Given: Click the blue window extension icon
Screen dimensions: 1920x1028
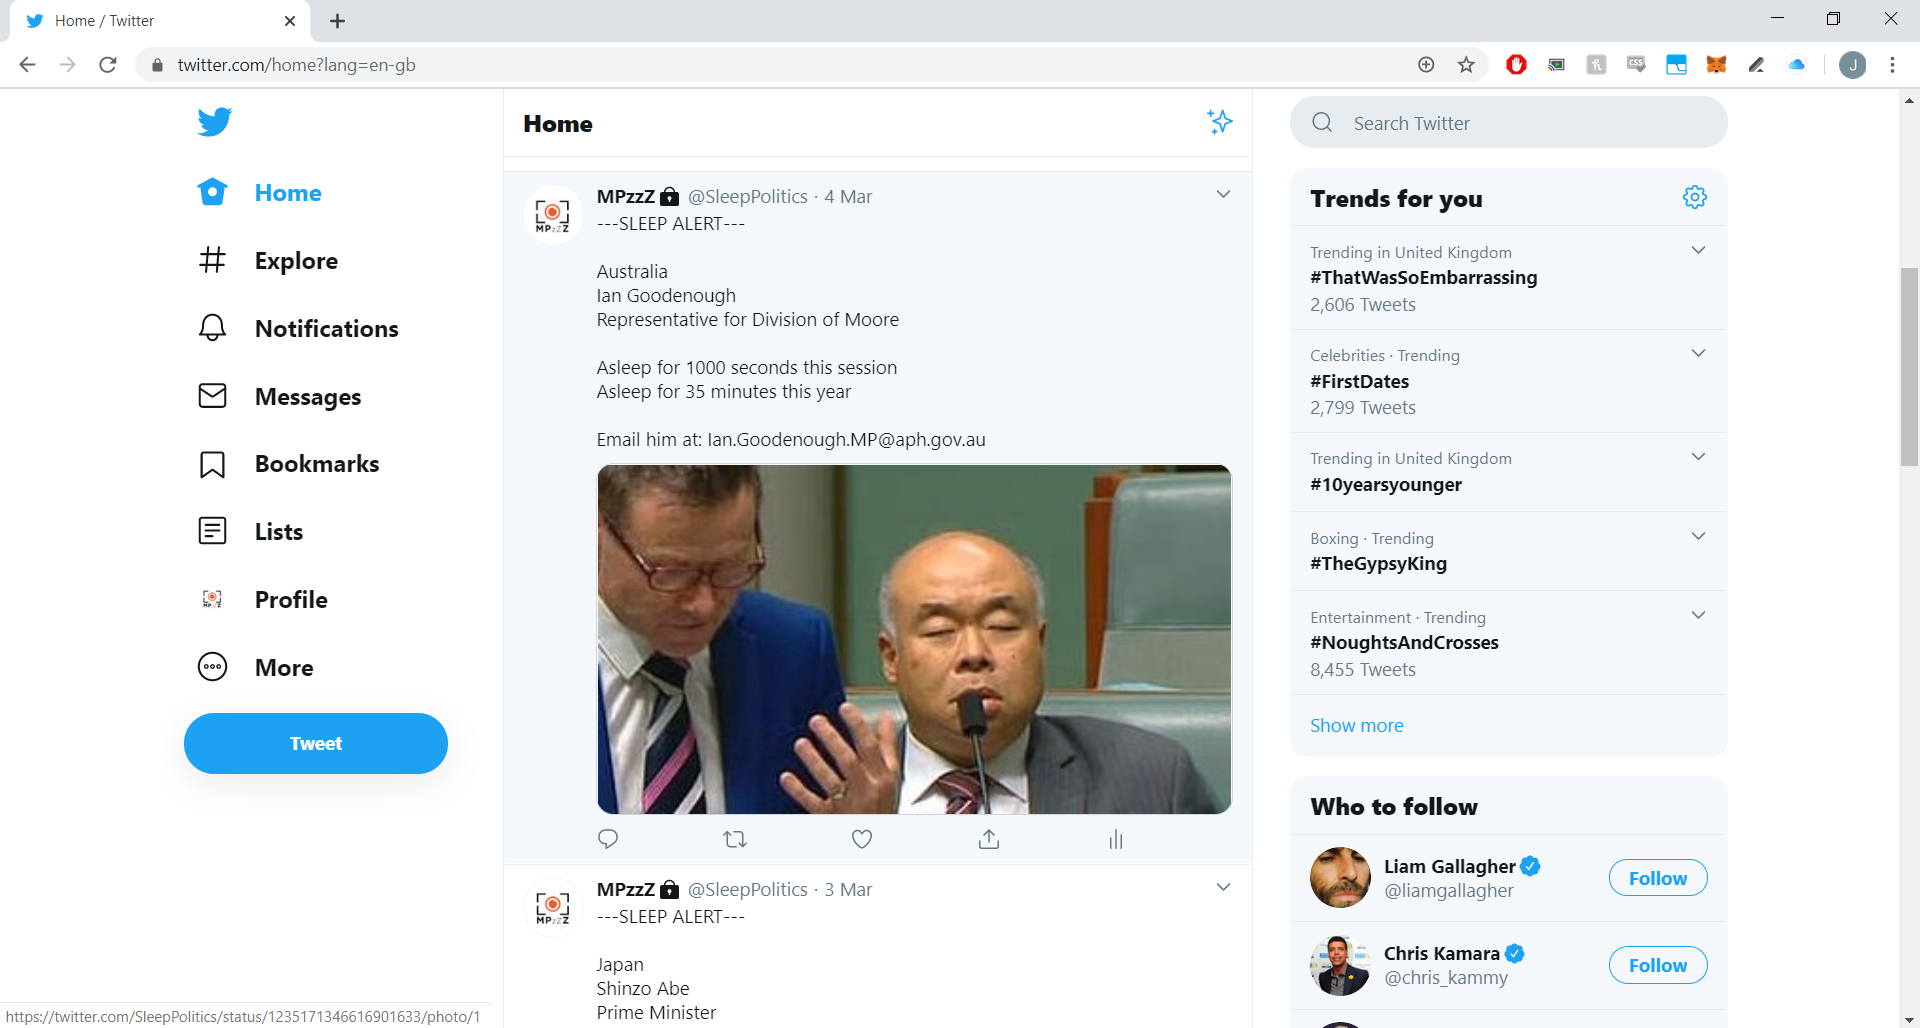Looking at the screenshot, I should pyautogui.click(x=1676, y=65).
